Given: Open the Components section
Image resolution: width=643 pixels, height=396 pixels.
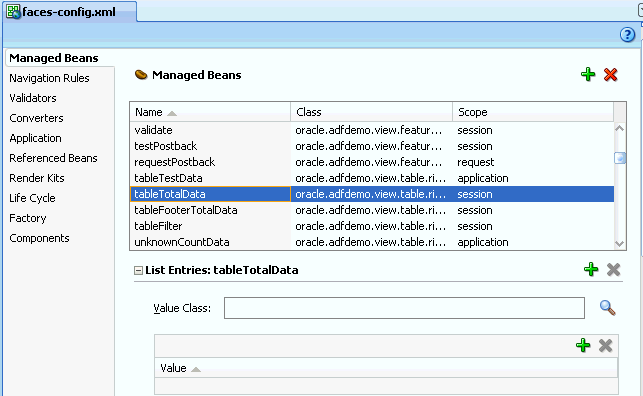Looking at the screenshot, I should (x=39, y=238).
